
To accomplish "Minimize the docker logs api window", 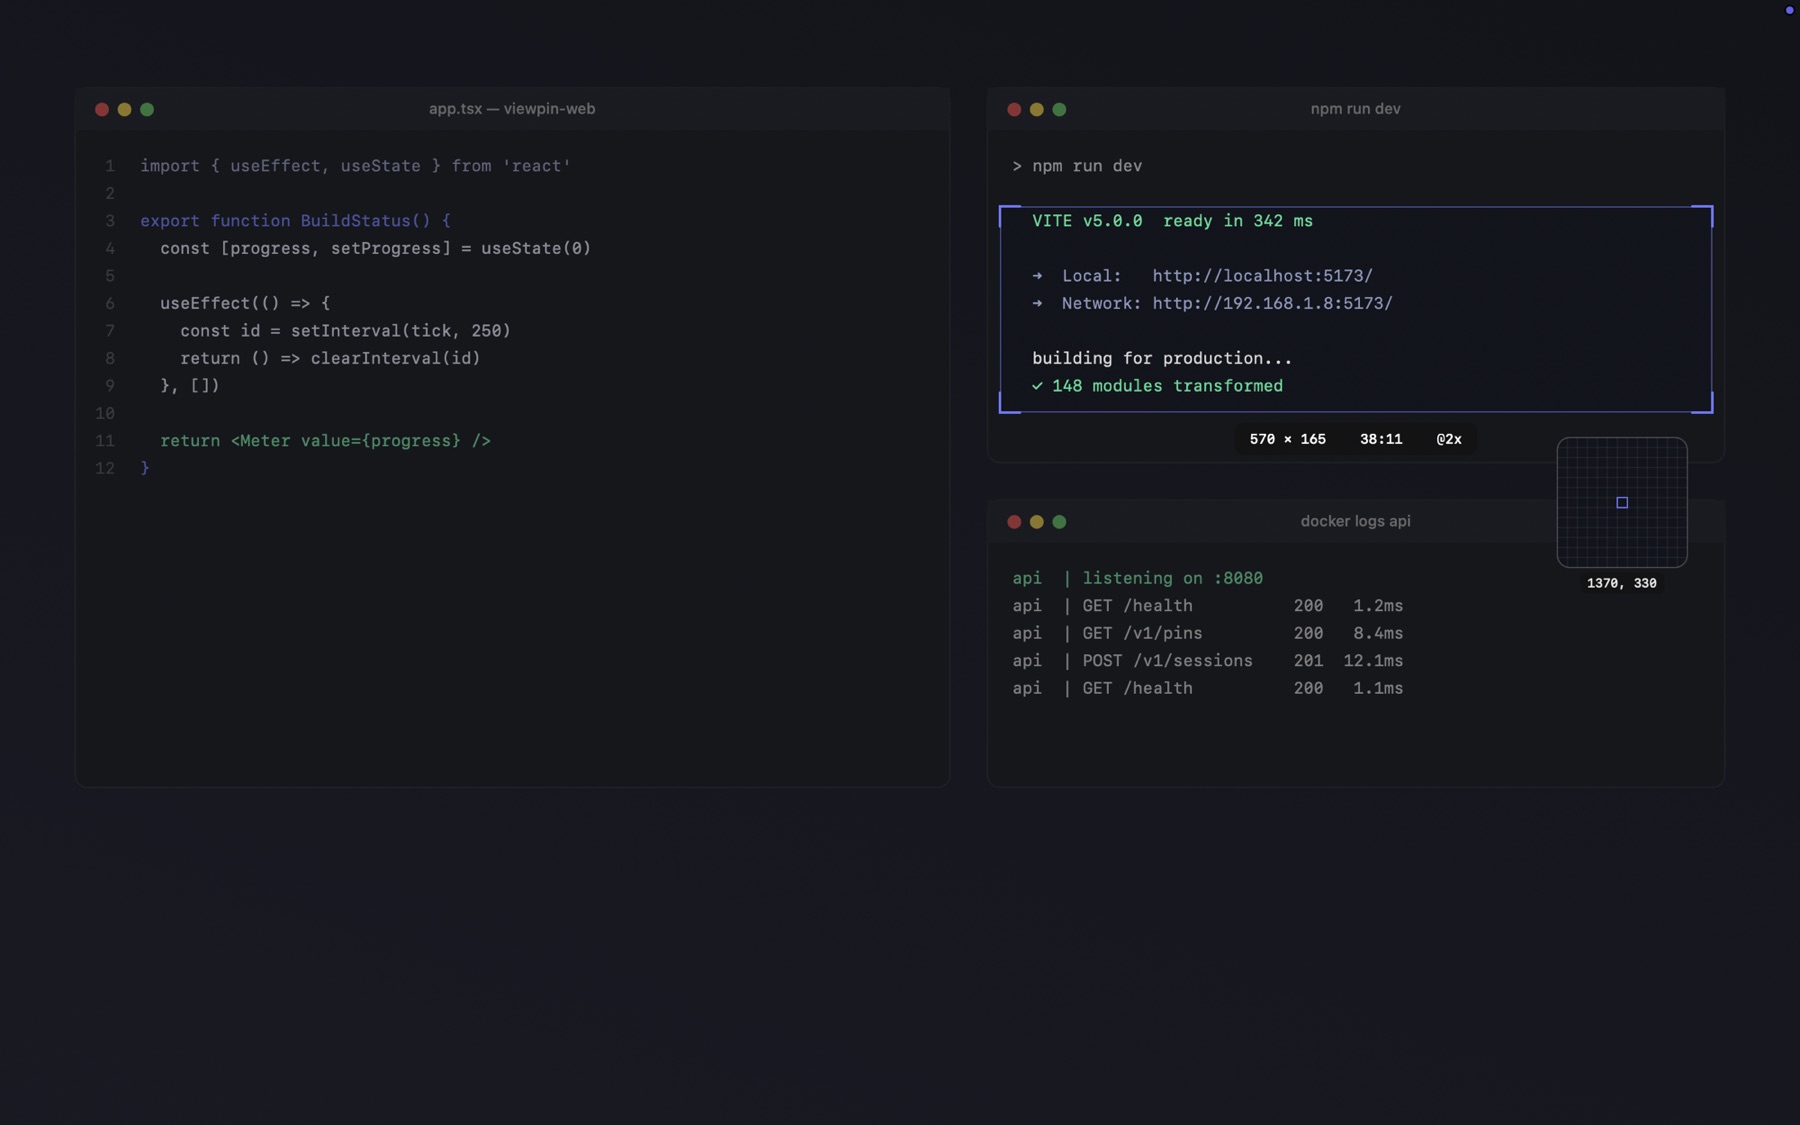I will click(x=1037, y=522).
